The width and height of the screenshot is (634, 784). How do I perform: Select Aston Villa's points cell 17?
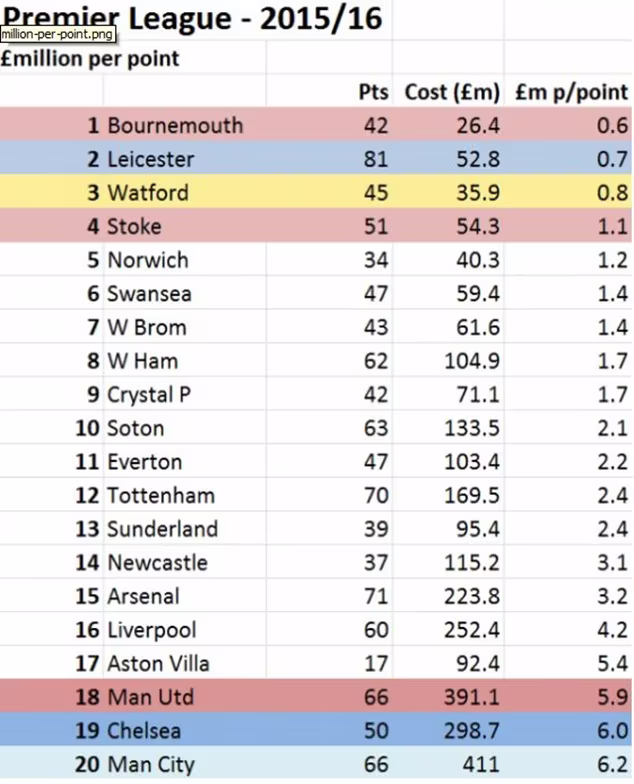tap(376, 664)
